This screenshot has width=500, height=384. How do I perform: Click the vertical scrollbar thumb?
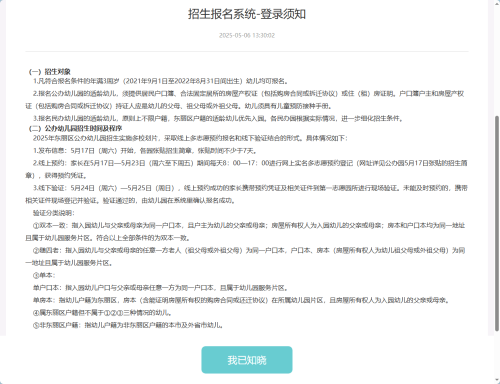coord(497,223)
